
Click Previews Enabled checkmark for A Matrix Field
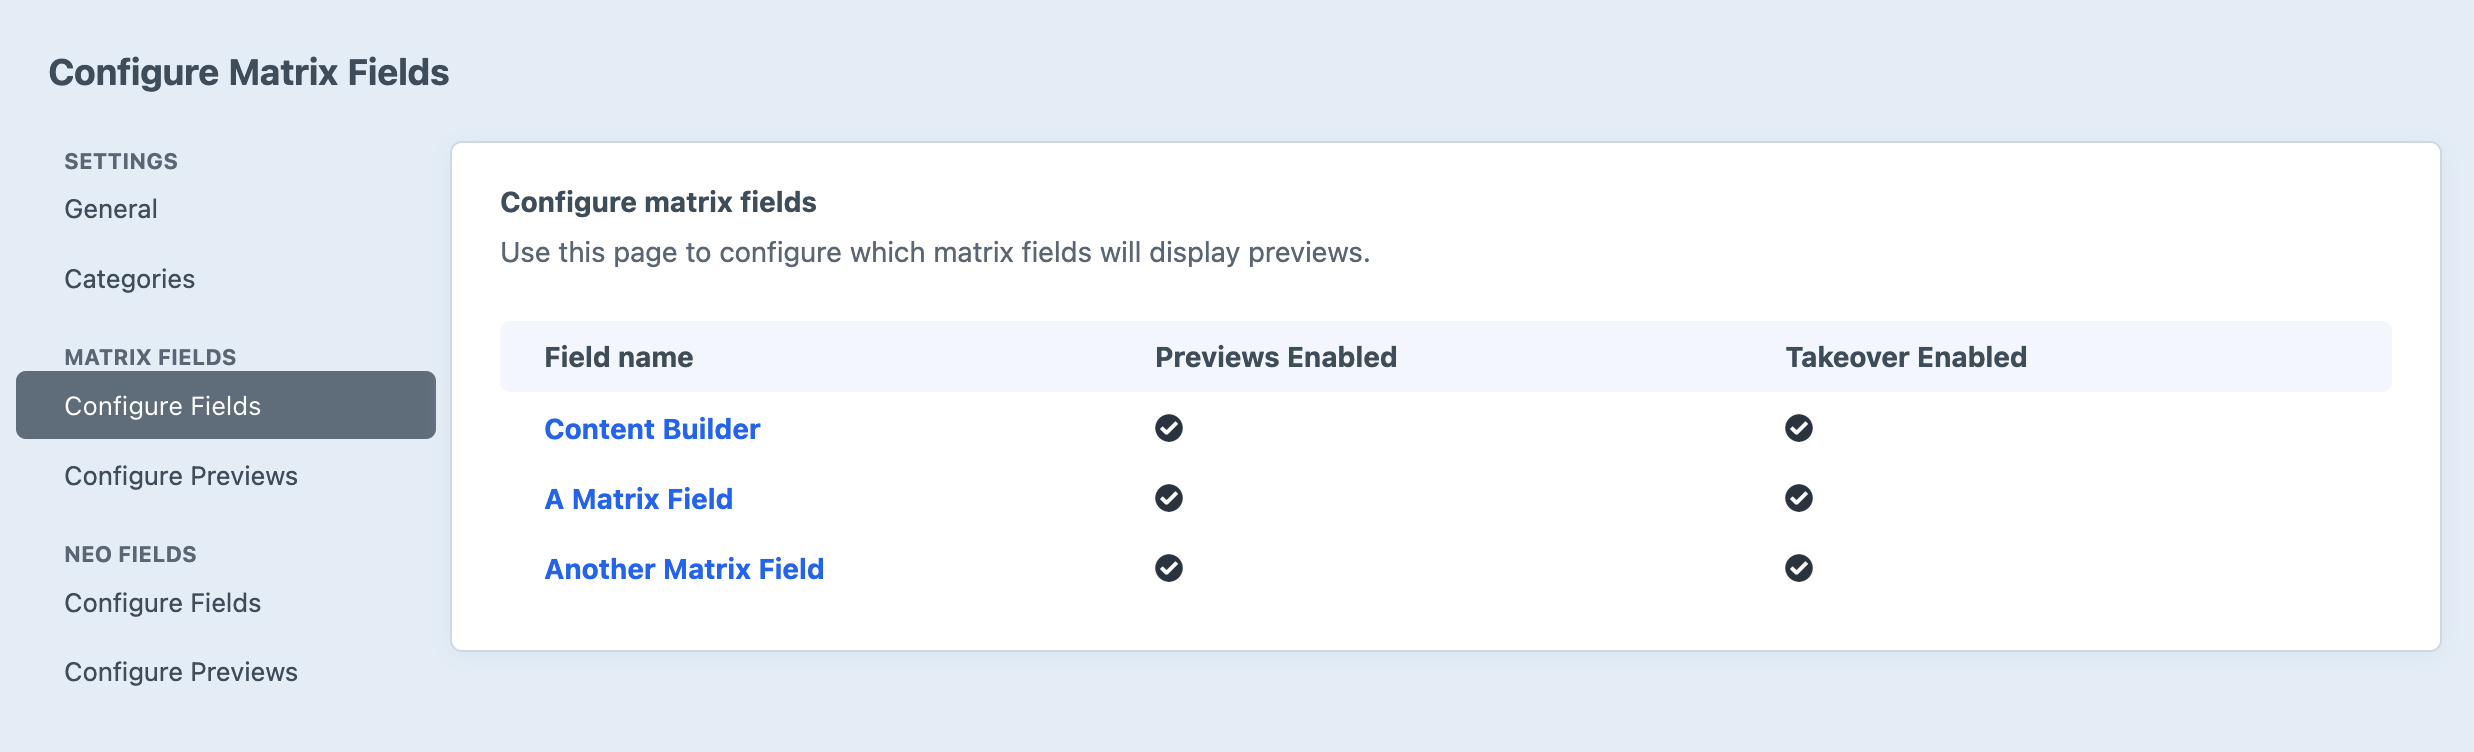tap(1168, 498)
